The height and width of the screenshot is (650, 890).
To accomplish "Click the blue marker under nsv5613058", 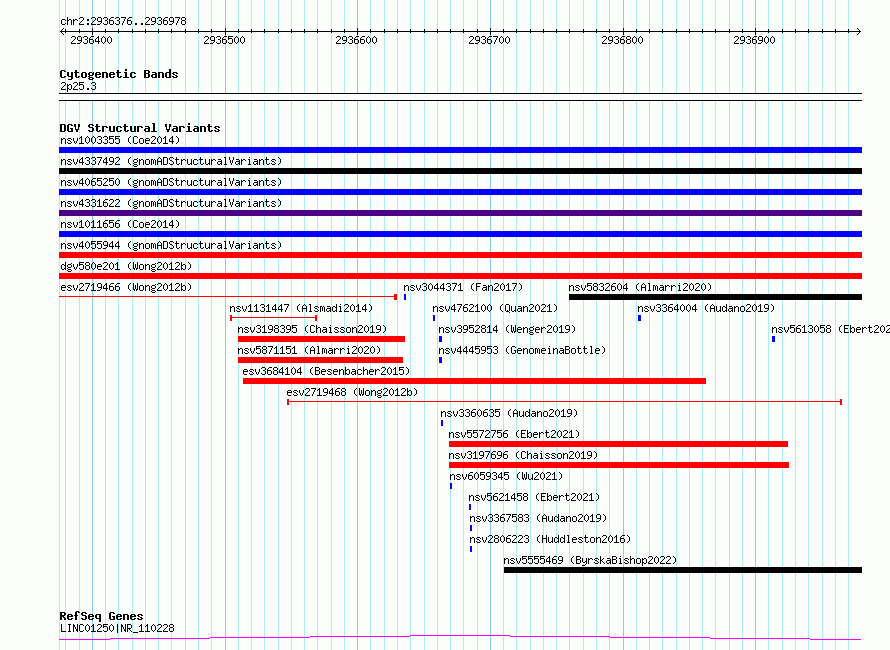I will pos(774,339).
